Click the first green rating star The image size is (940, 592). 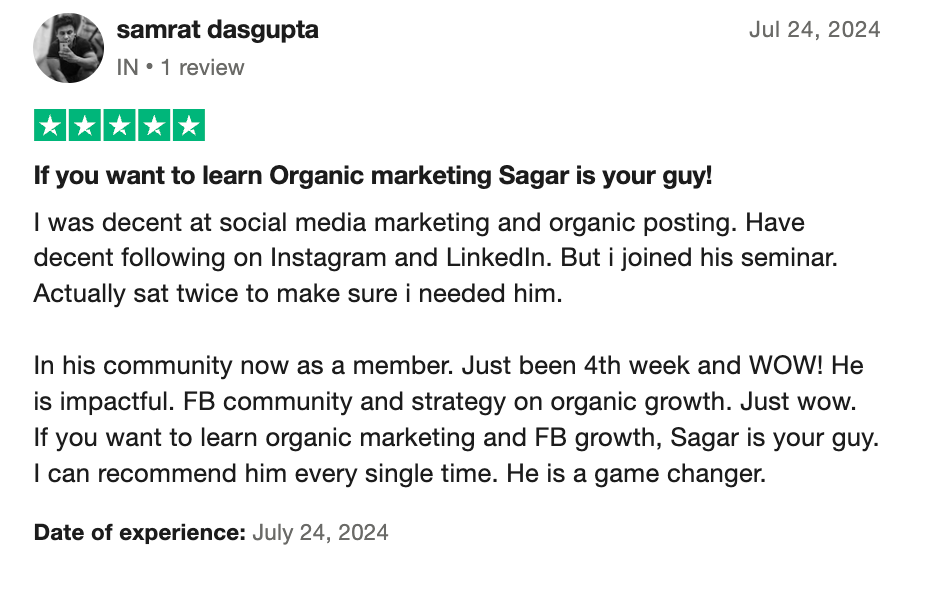coord(50,125)
